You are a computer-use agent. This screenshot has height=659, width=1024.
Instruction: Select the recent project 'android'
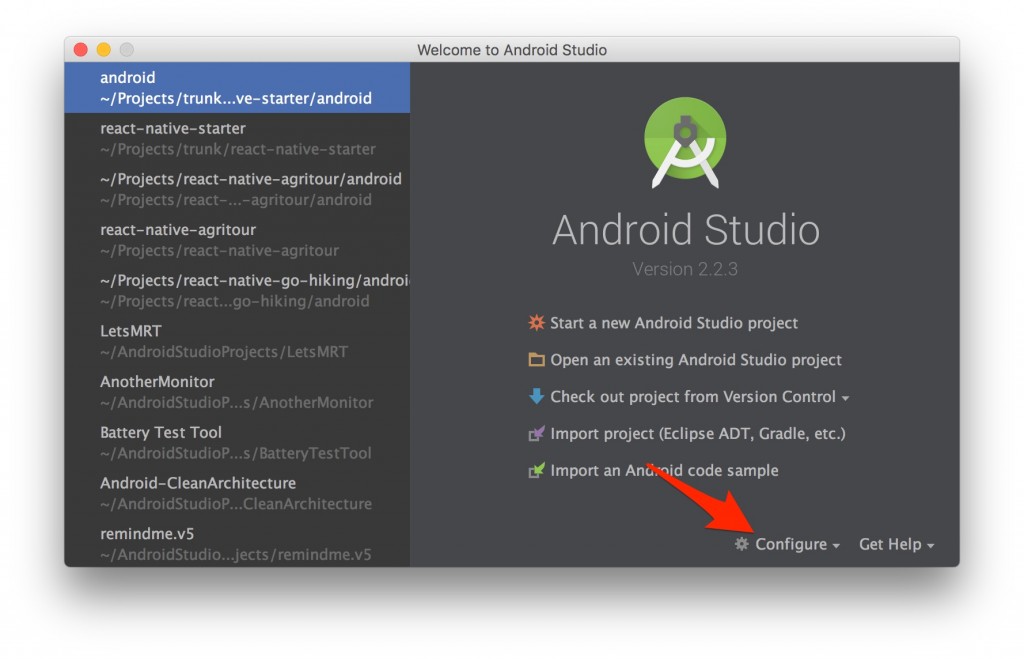237,88
